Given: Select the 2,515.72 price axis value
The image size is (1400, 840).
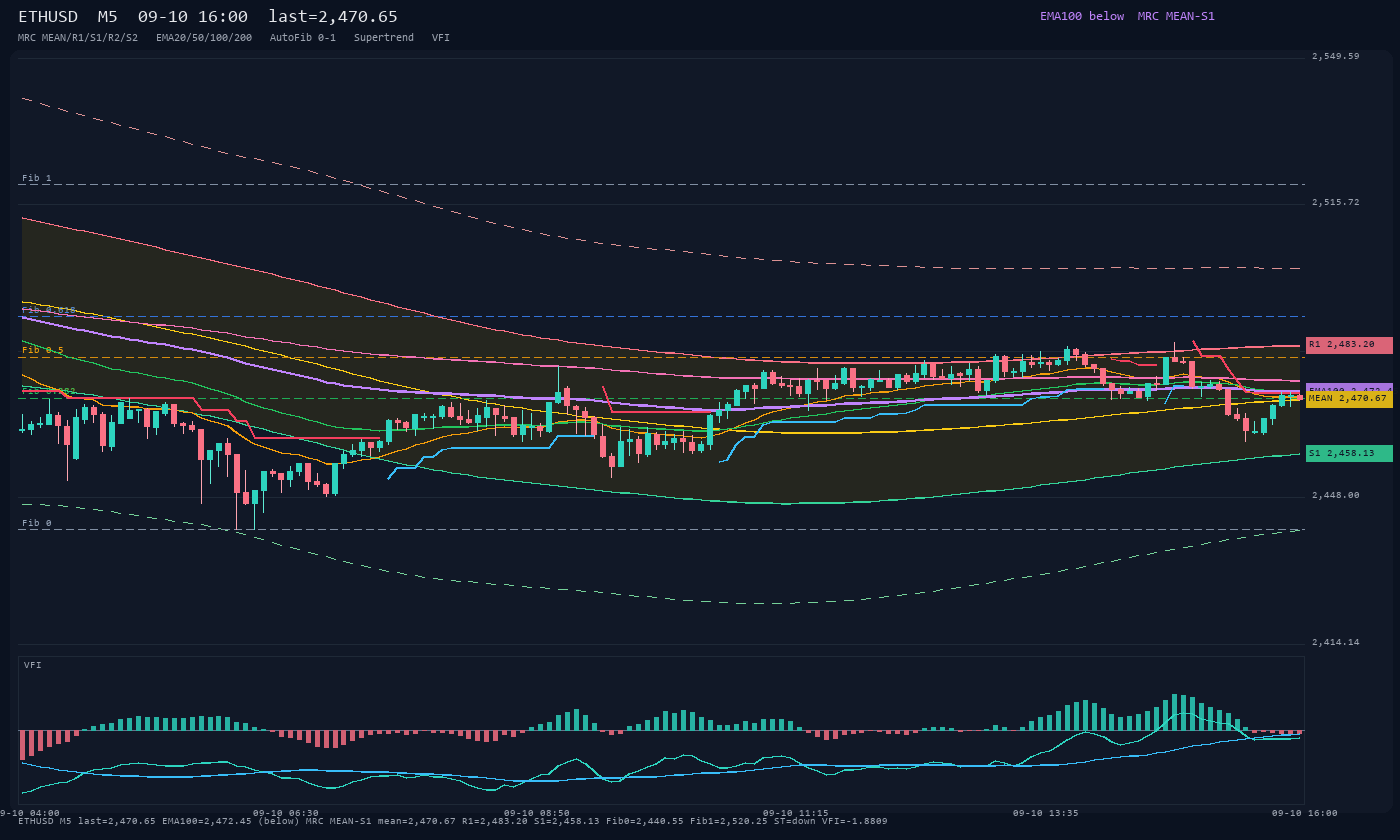Looking at the screenshot, I should pyautogui.click(x=1336, y=202).
